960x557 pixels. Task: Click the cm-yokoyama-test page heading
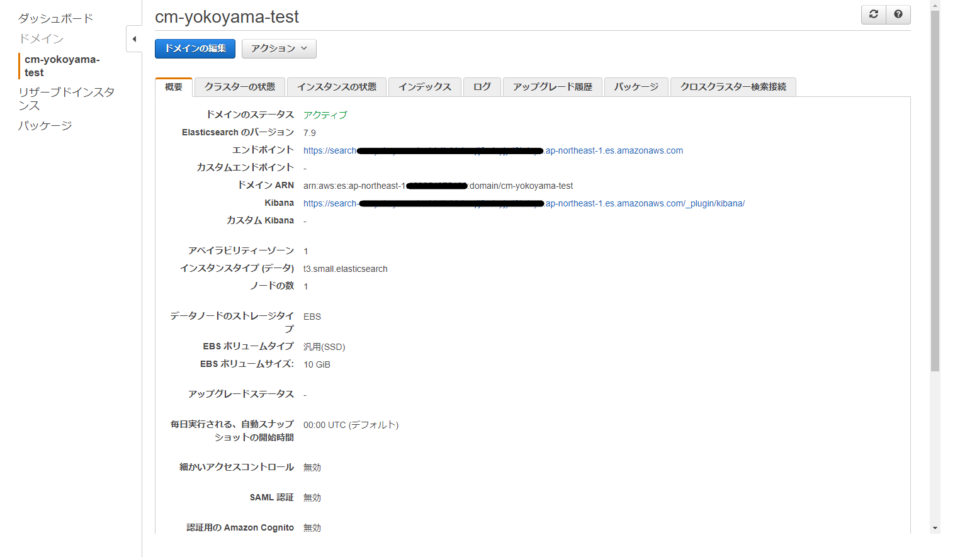pyautogui.click(x=227, y=17)
